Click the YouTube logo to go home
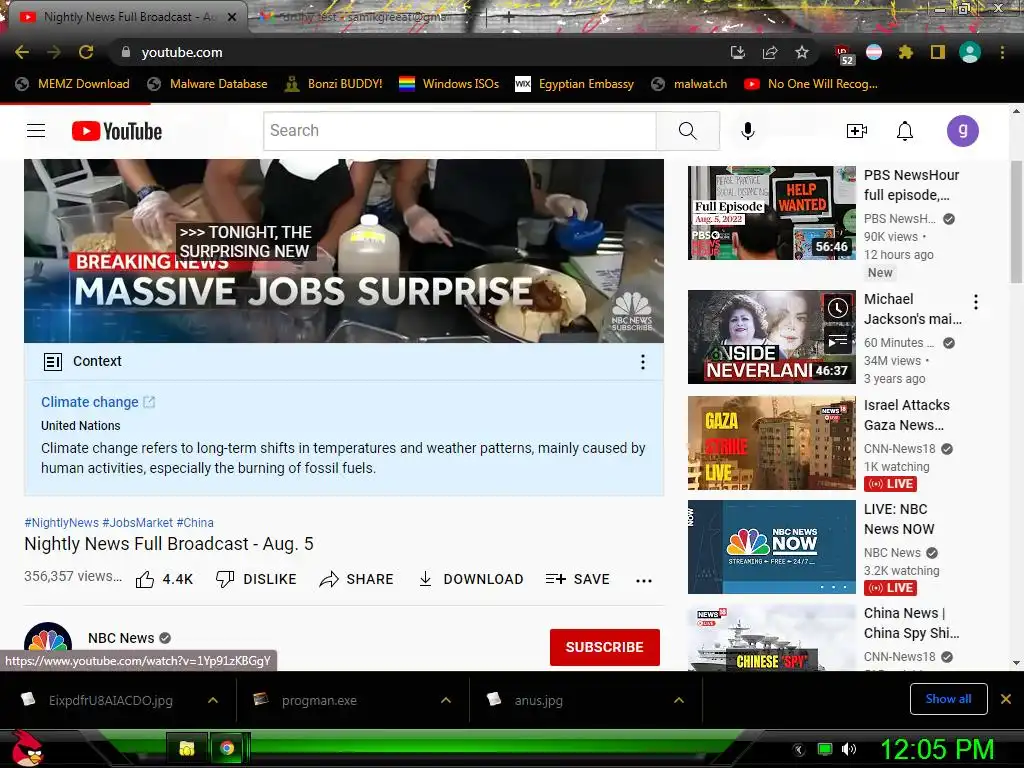Screen dimensions: 1024x768 click(x=117, y=131)
